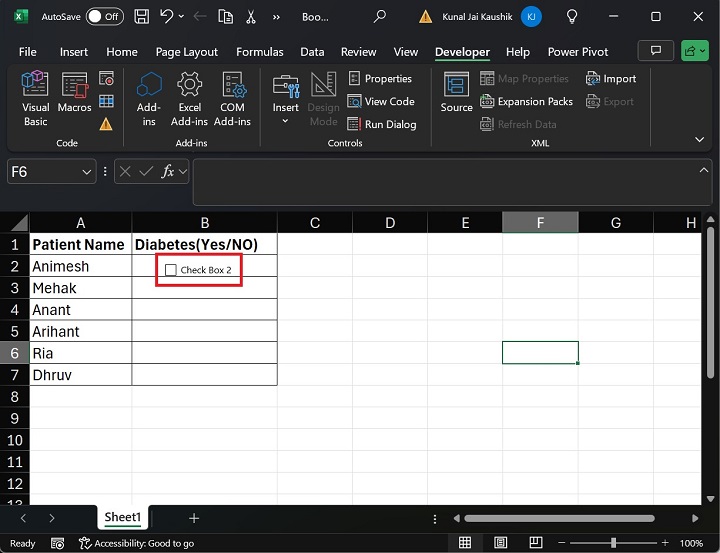Click the Save icon in title bar

click(141, 17)
